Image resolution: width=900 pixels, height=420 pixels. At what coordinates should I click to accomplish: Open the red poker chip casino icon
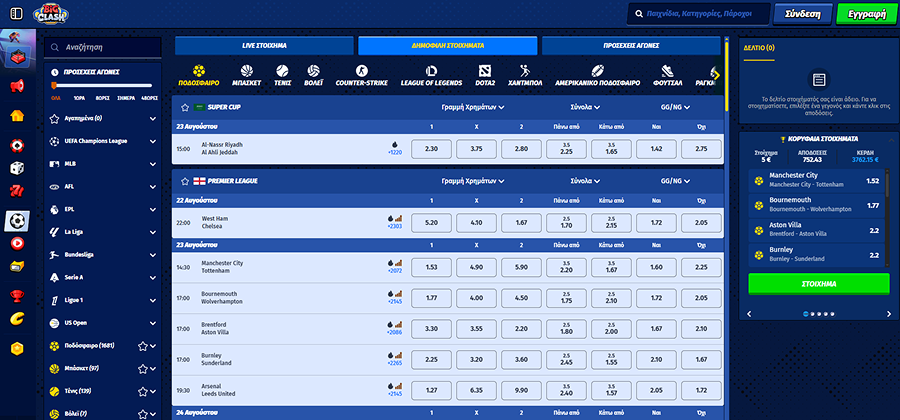tap(17, 145)
